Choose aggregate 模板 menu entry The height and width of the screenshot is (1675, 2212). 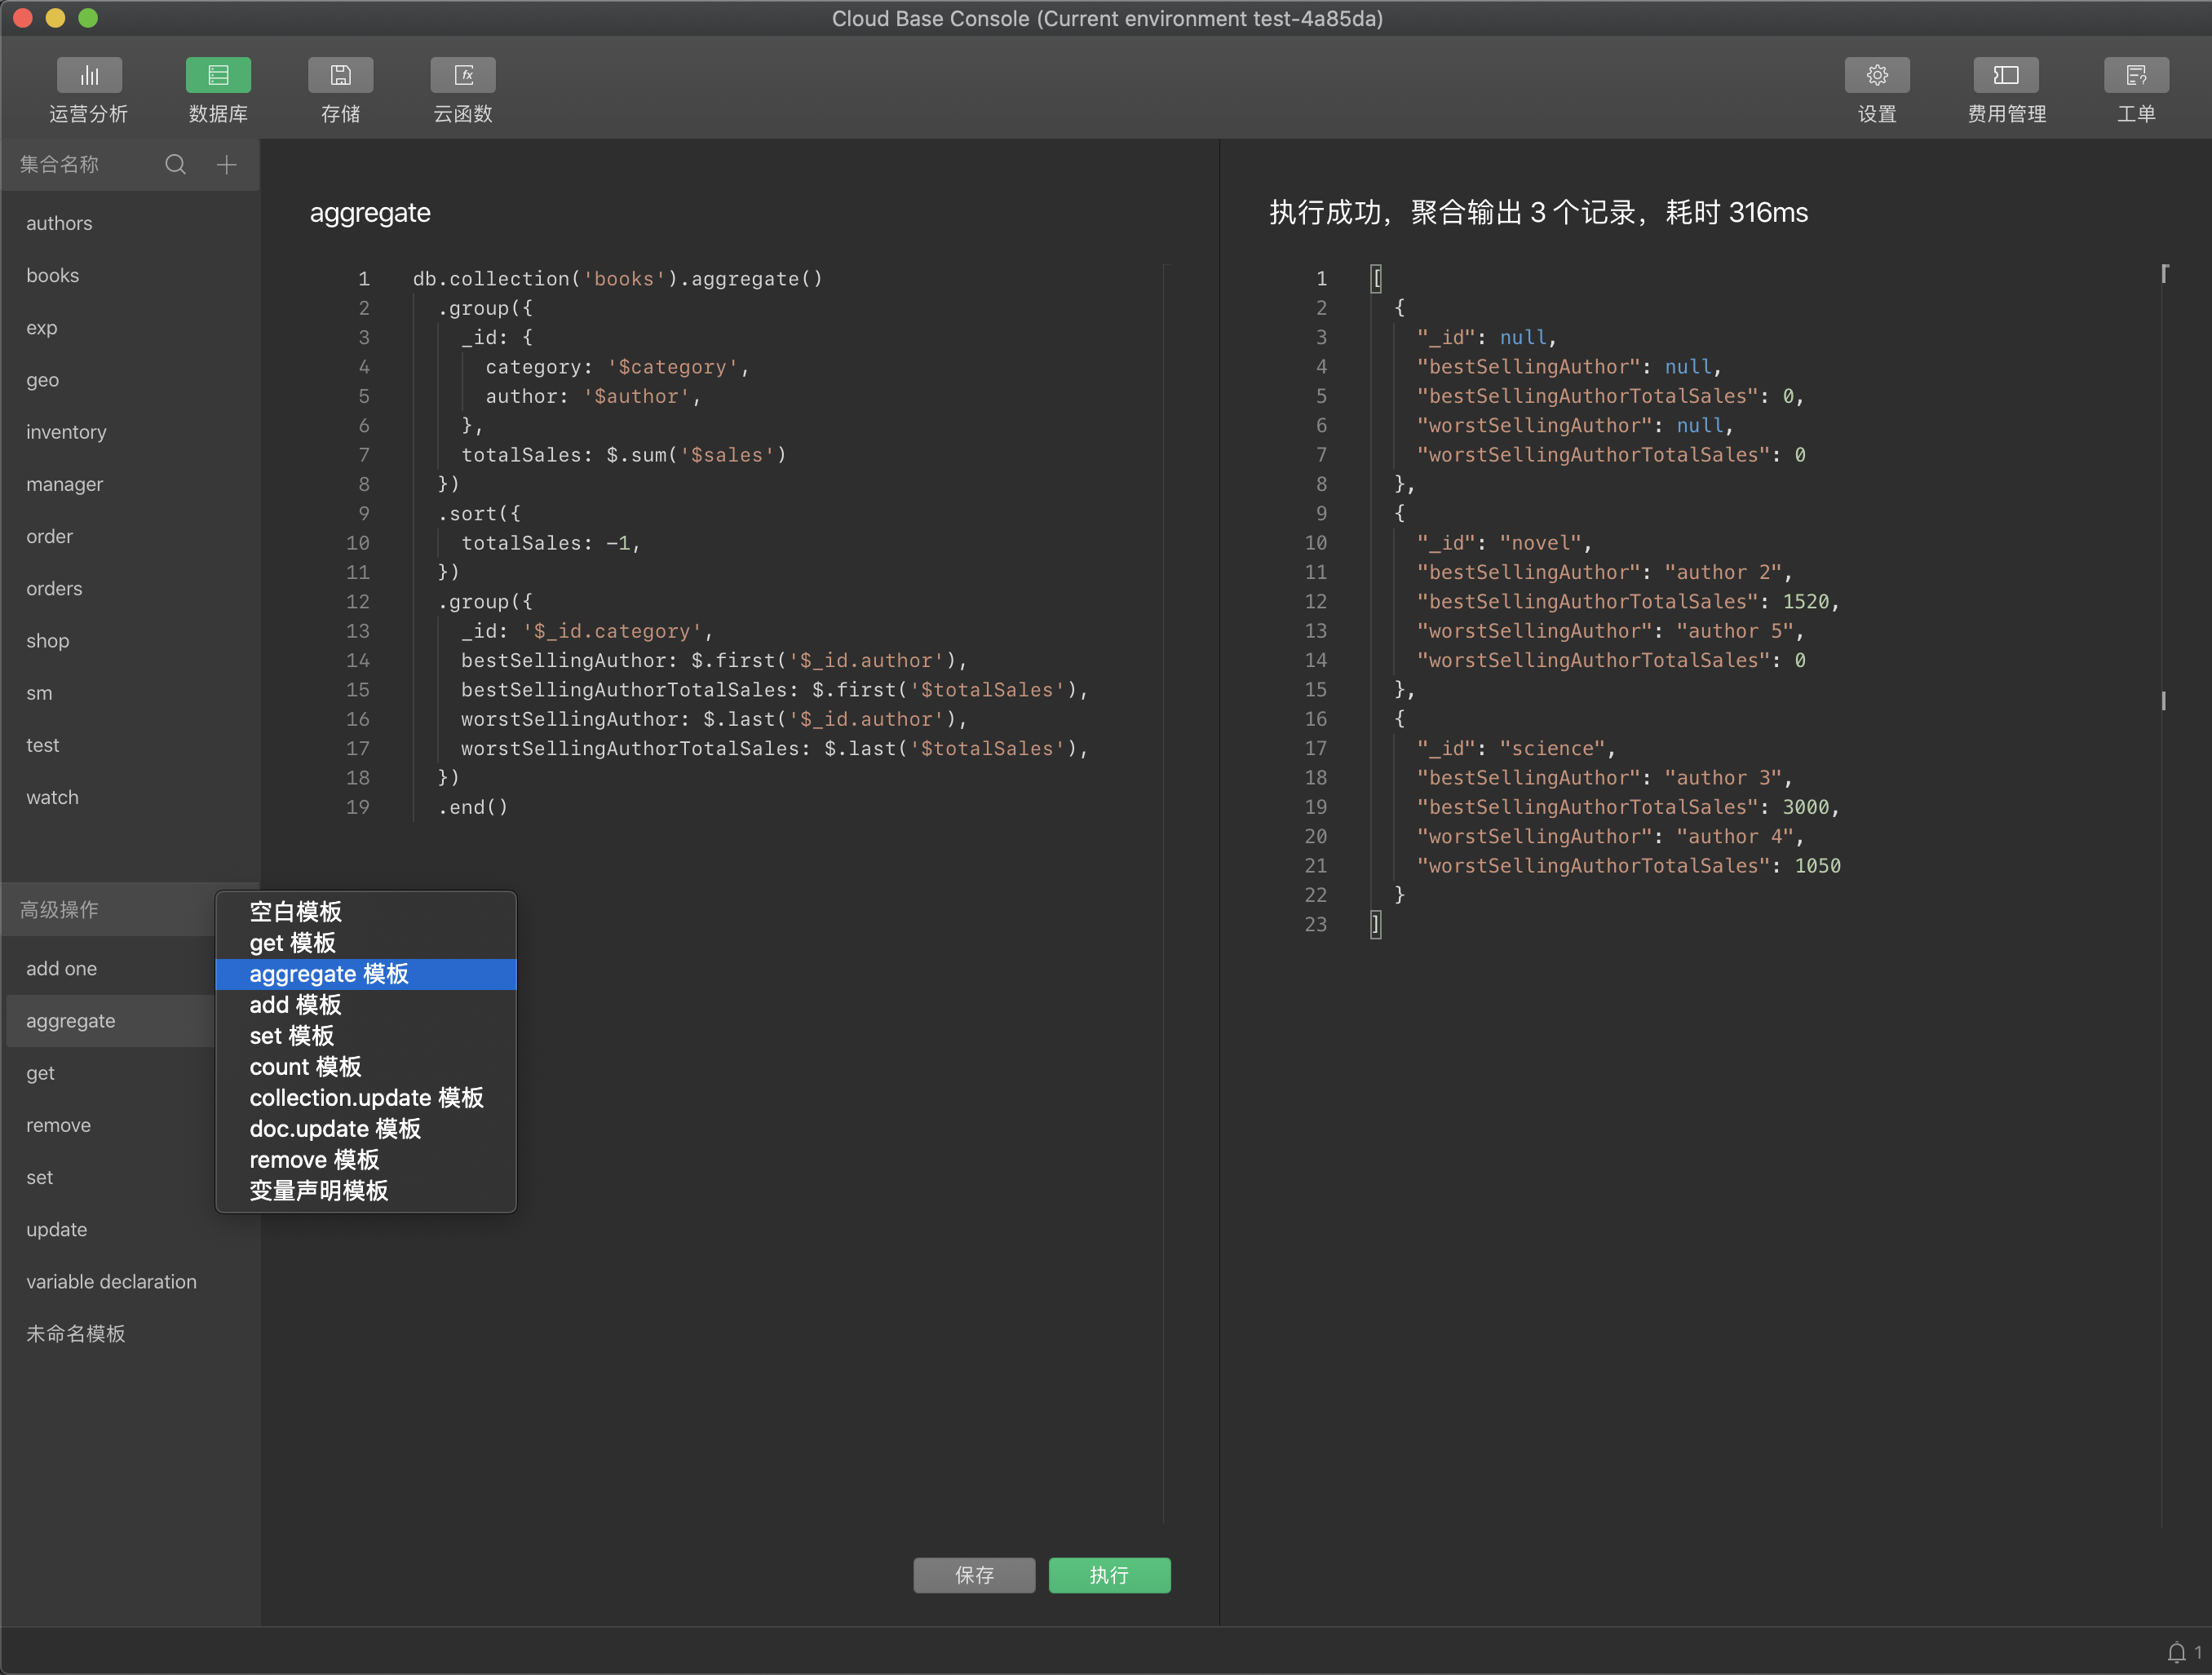pyautogui.click(x=366, y=974)
